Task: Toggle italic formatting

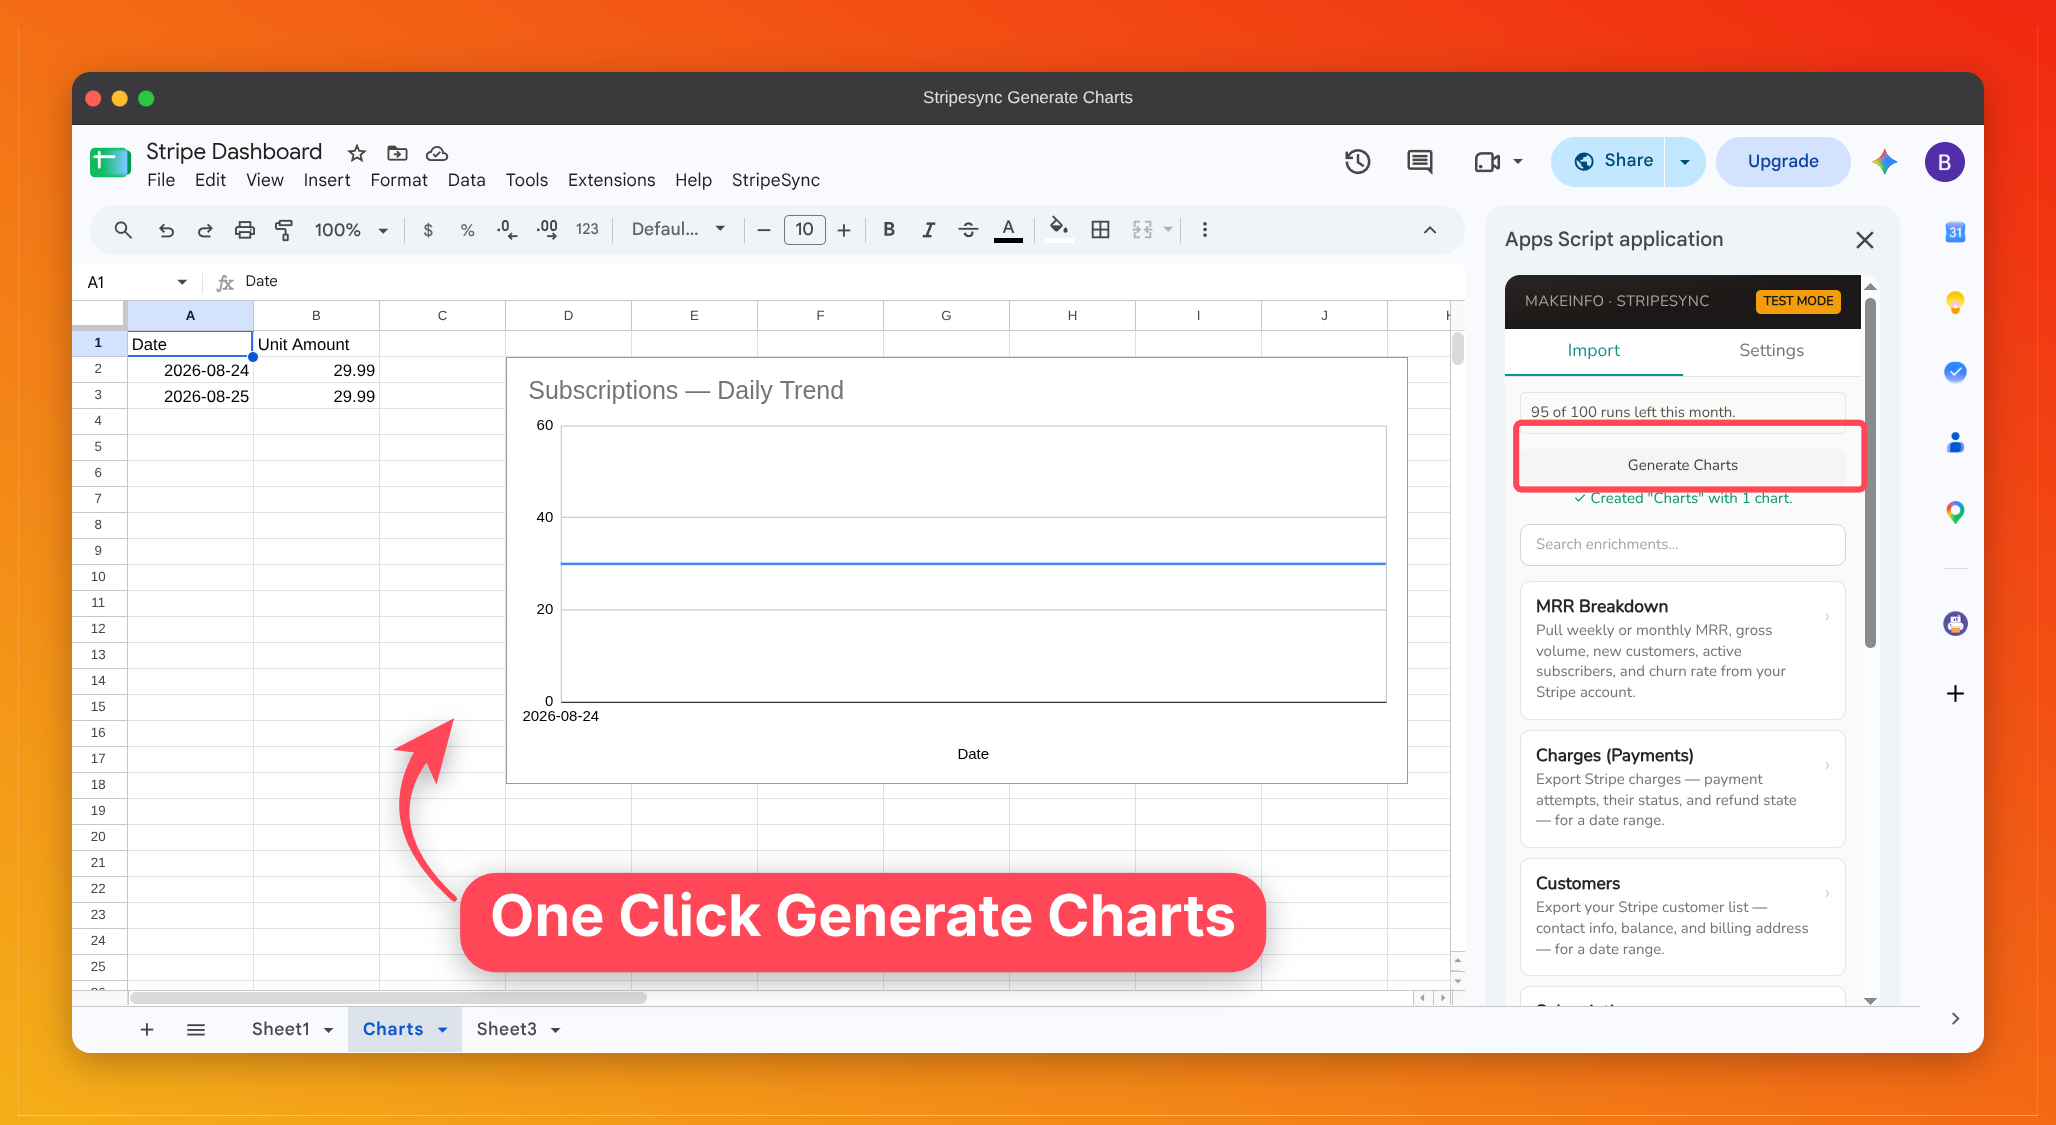Action: (x=928, y=230)
